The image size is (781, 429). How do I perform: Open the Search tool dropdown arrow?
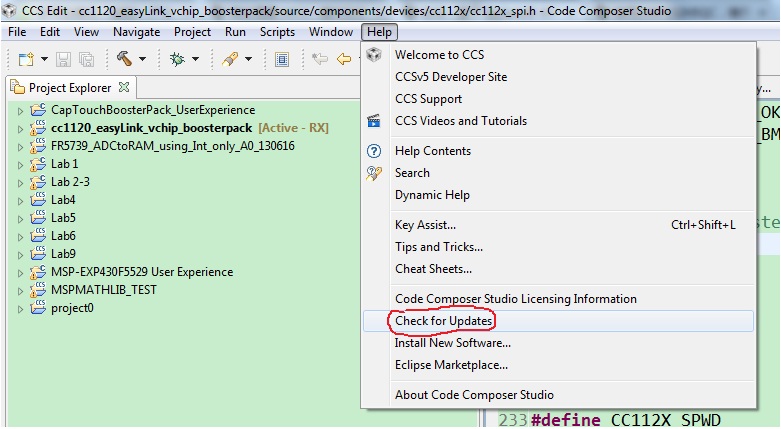pyautogui.click(x=249, y=59)
